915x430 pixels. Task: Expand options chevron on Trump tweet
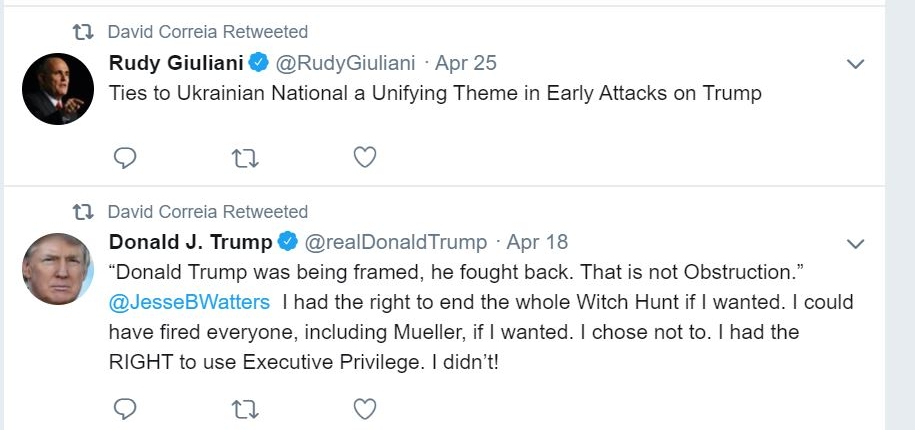[855, 243]
